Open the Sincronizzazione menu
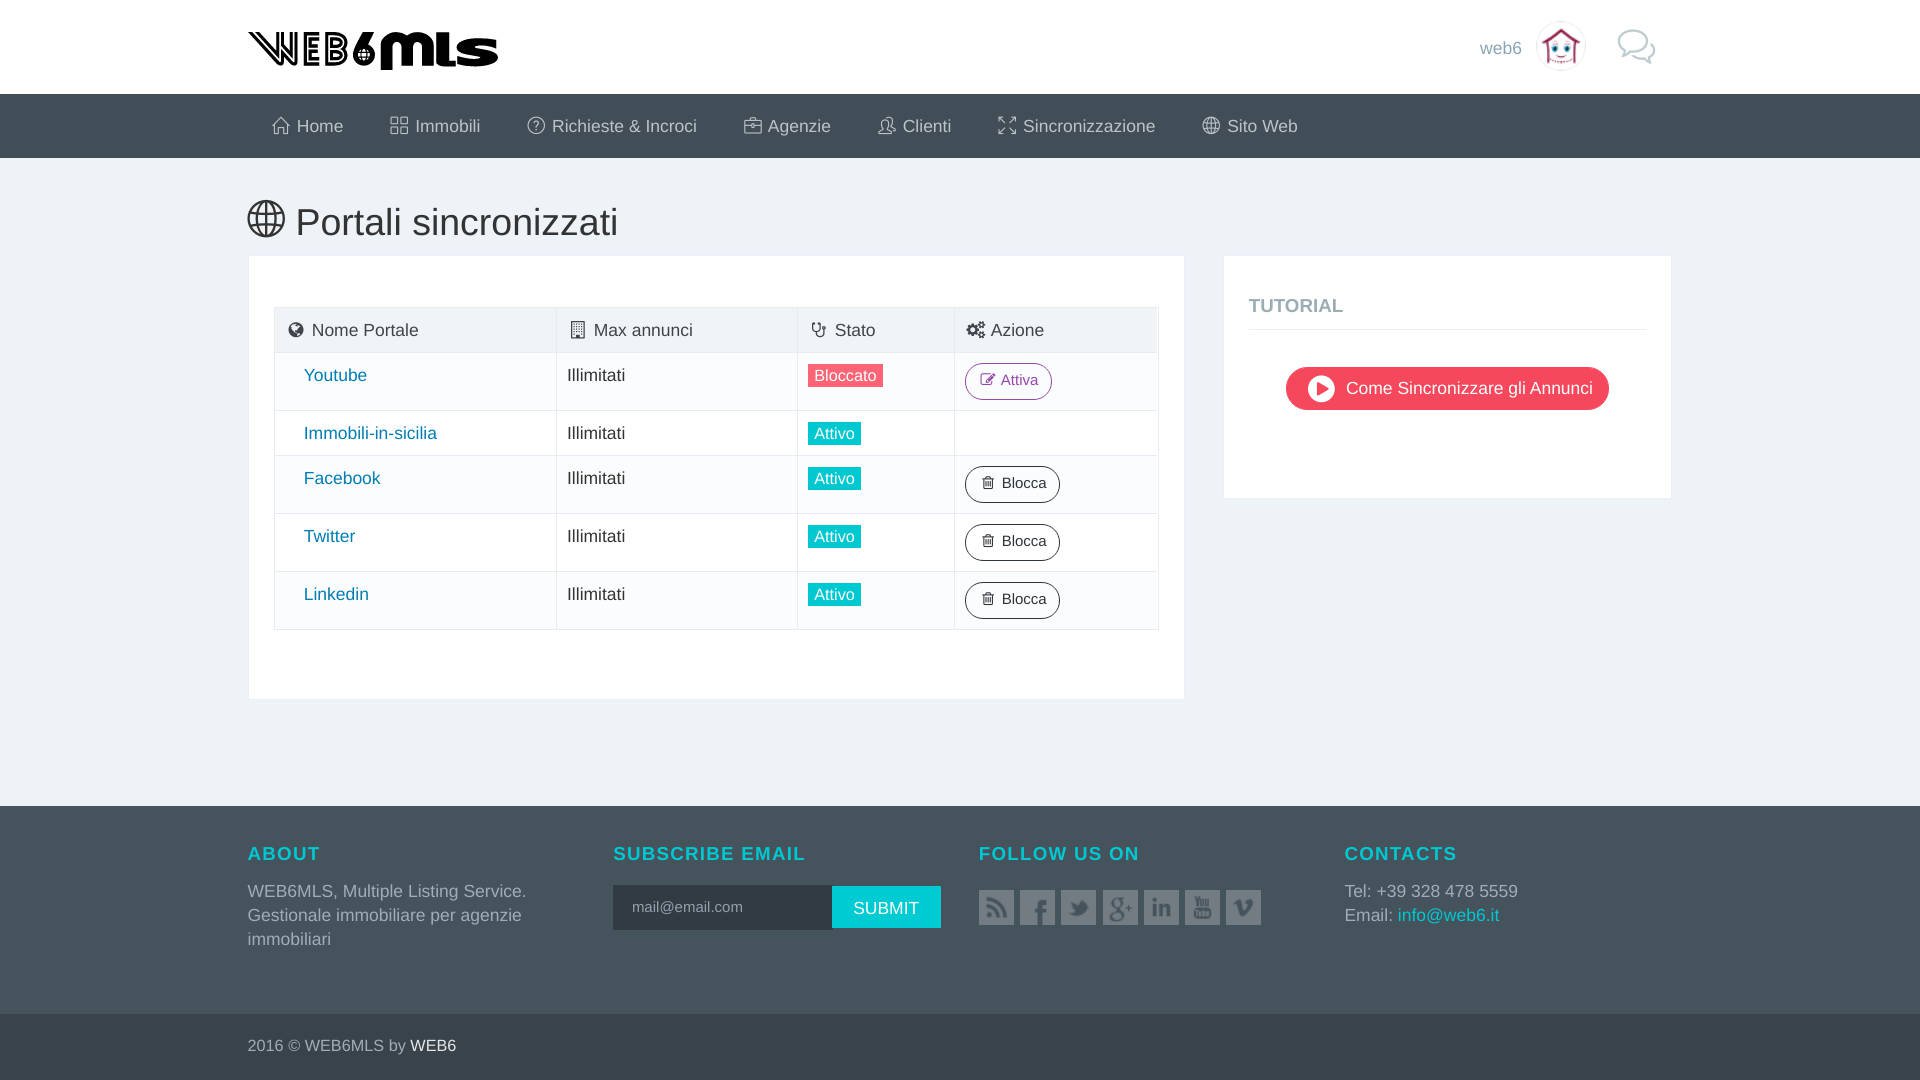This screenshot has height=1080, width=1920. (x=1076, y=126)
